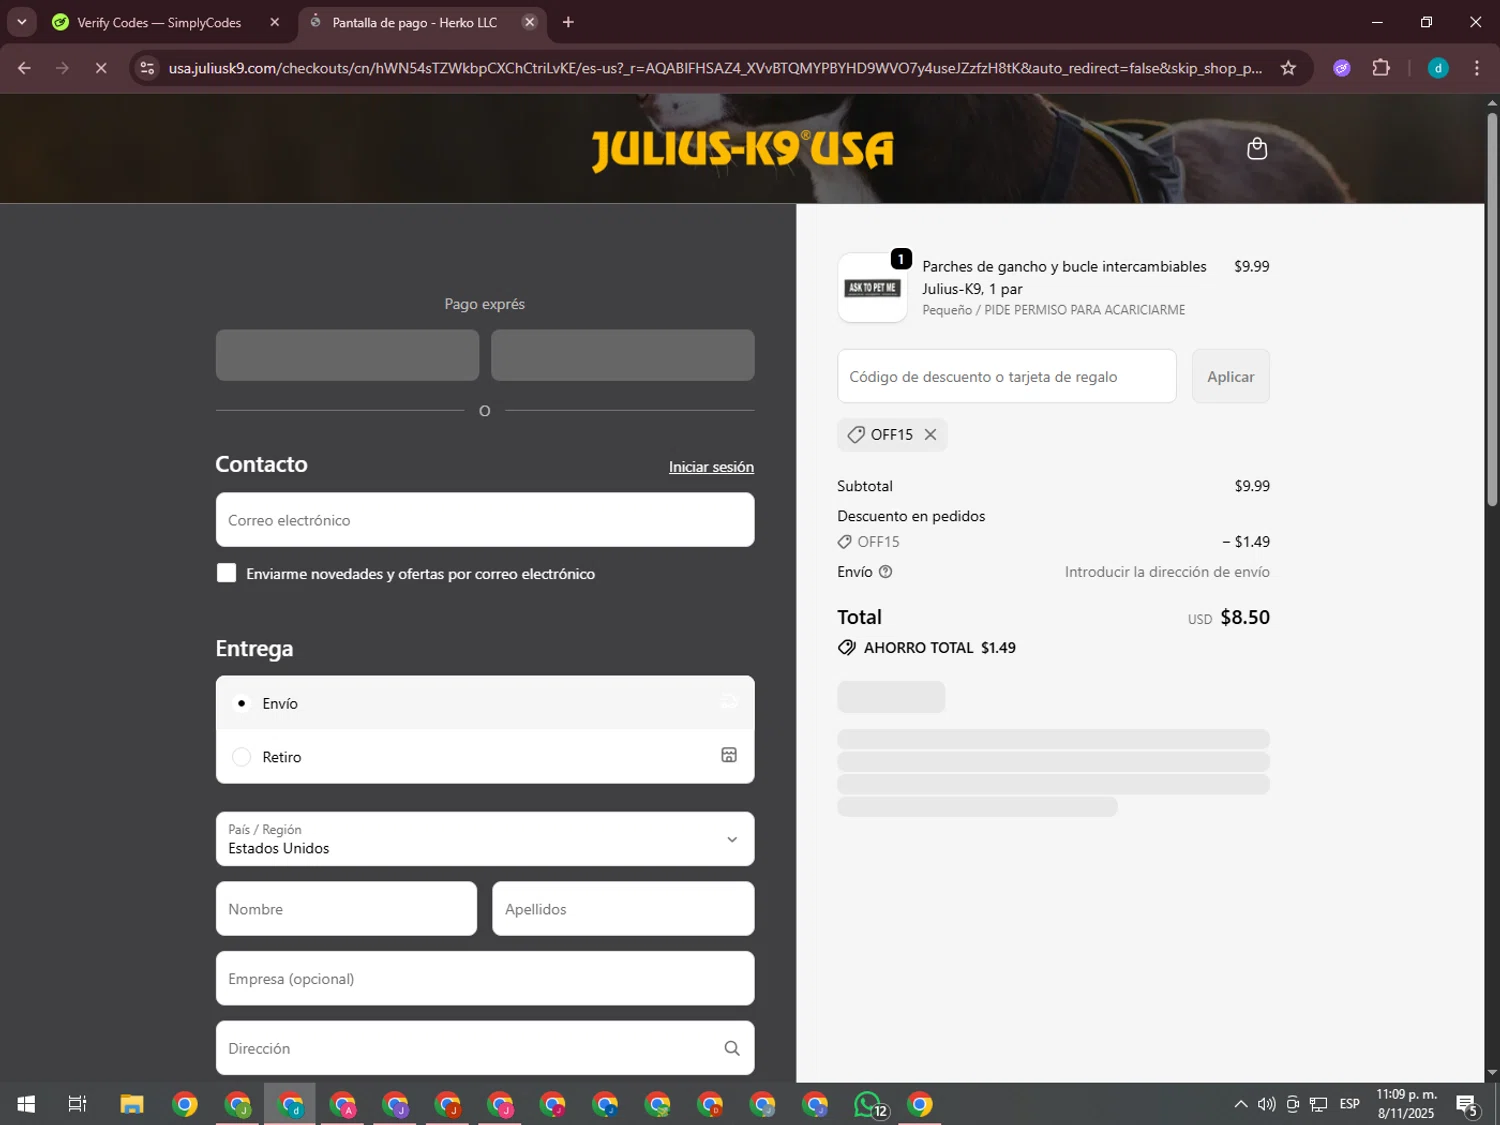Click Introducir la dirección de envío text
The width and height of the screenshot is (1500, 1125).
pyautogui.click(x=1167, y=572)
